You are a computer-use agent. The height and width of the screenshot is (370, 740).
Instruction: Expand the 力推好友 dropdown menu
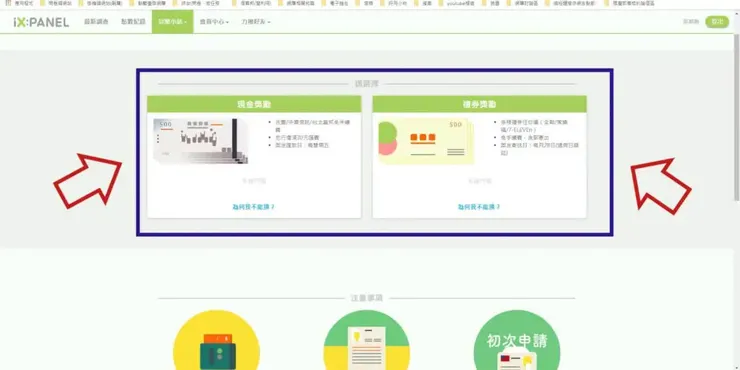tap(255, 22)
